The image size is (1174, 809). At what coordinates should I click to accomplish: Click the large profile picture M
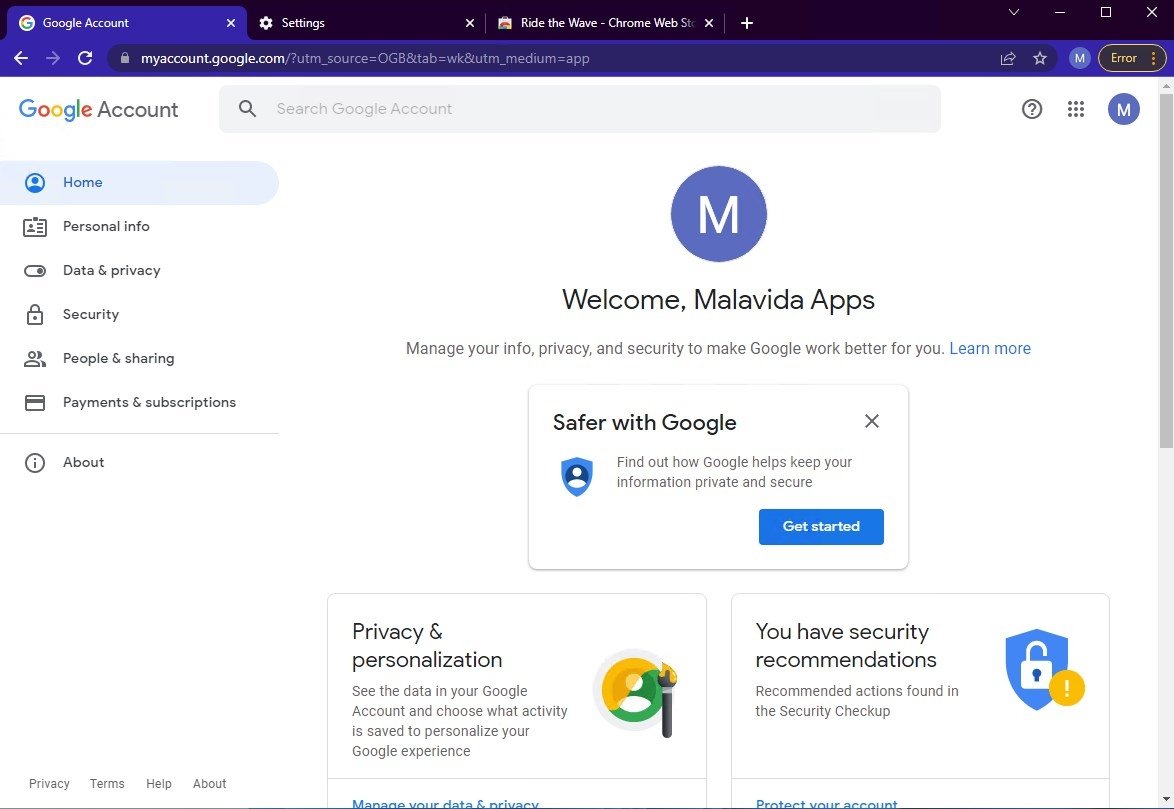pyautogui.click(x=718, y=214)
